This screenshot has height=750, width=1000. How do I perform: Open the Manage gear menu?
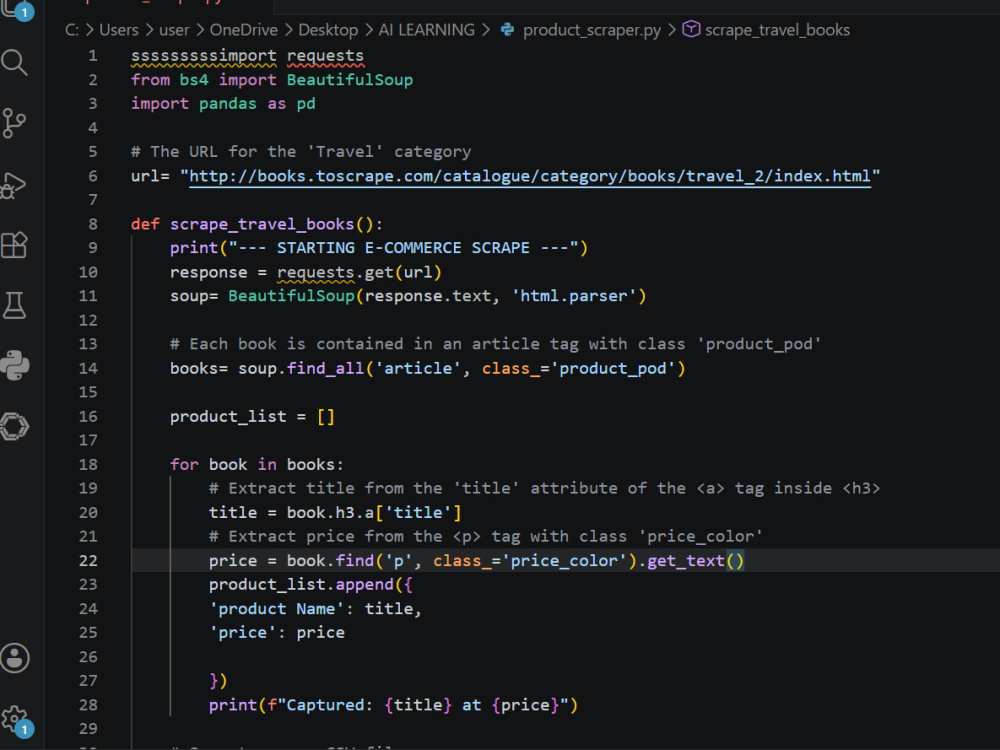coord(15,719)
